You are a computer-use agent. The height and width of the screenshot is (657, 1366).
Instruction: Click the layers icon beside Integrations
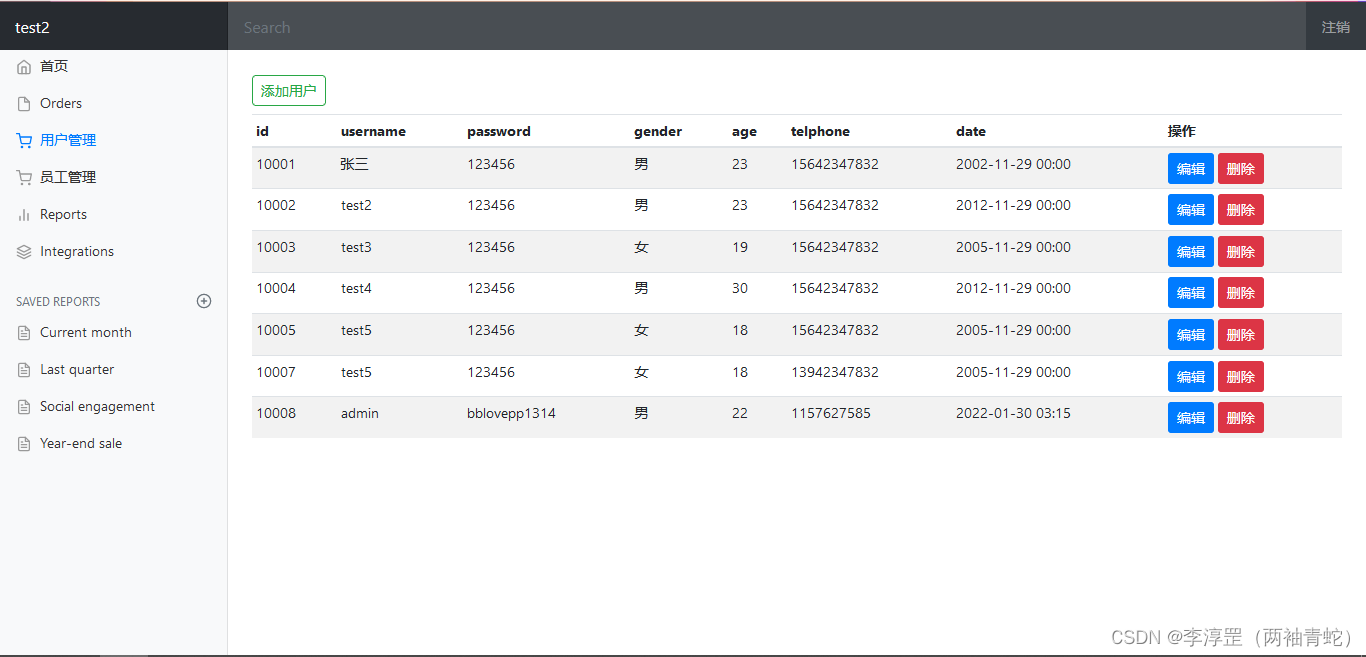pos(24,252)
